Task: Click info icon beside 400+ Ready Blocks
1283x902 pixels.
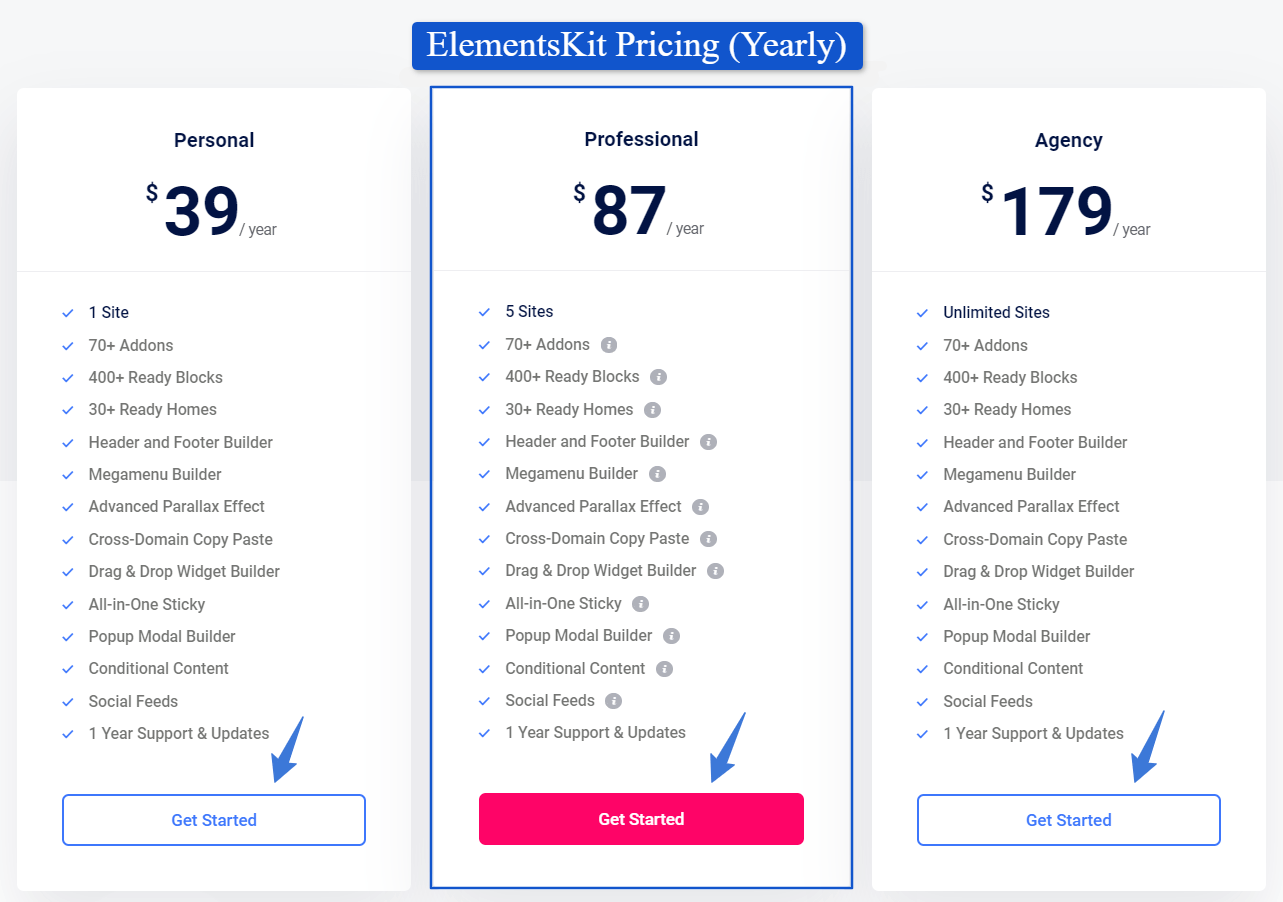Action: 658,377
